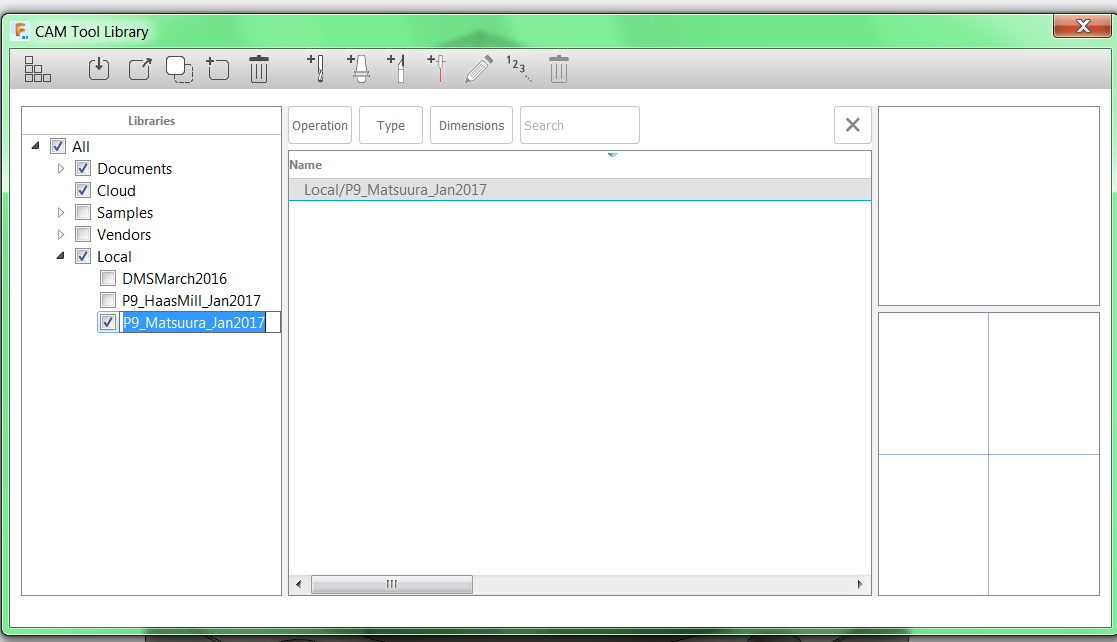This screenshot has height=642, width=1117.
Task: Check the DMSMarch2016 library checkbox
Action: tap(108, 278)
